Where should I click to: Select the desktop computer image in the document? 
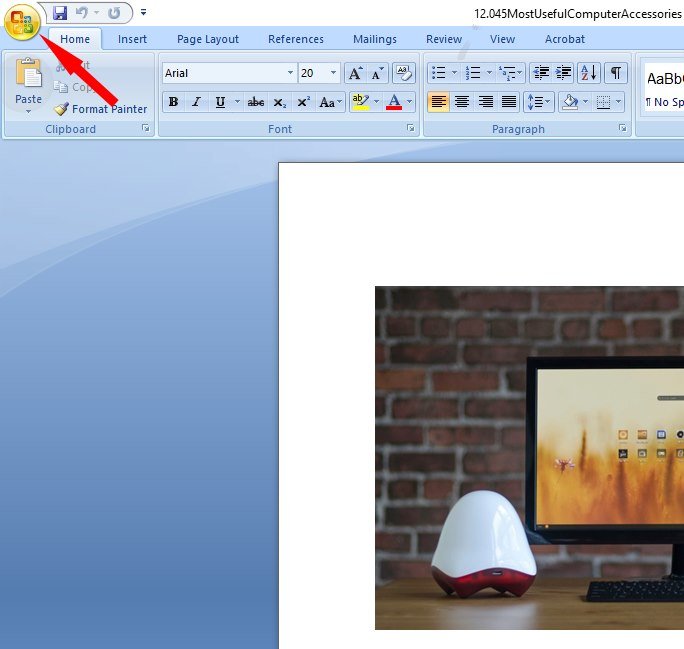[x=529, y=458]
